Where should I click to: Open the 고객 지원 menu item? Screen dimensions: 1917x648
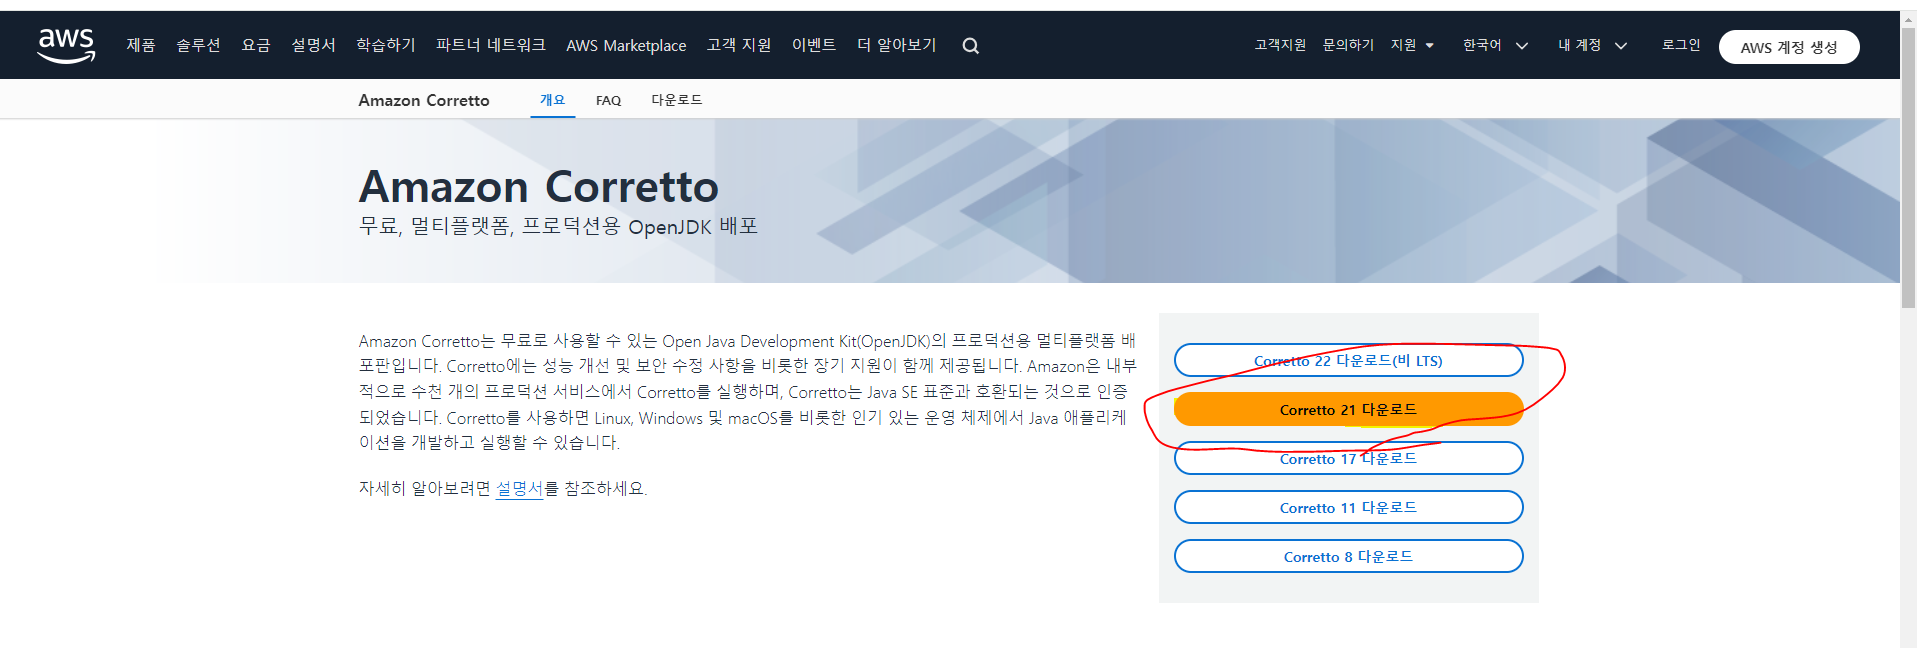(x=739, y=45)
